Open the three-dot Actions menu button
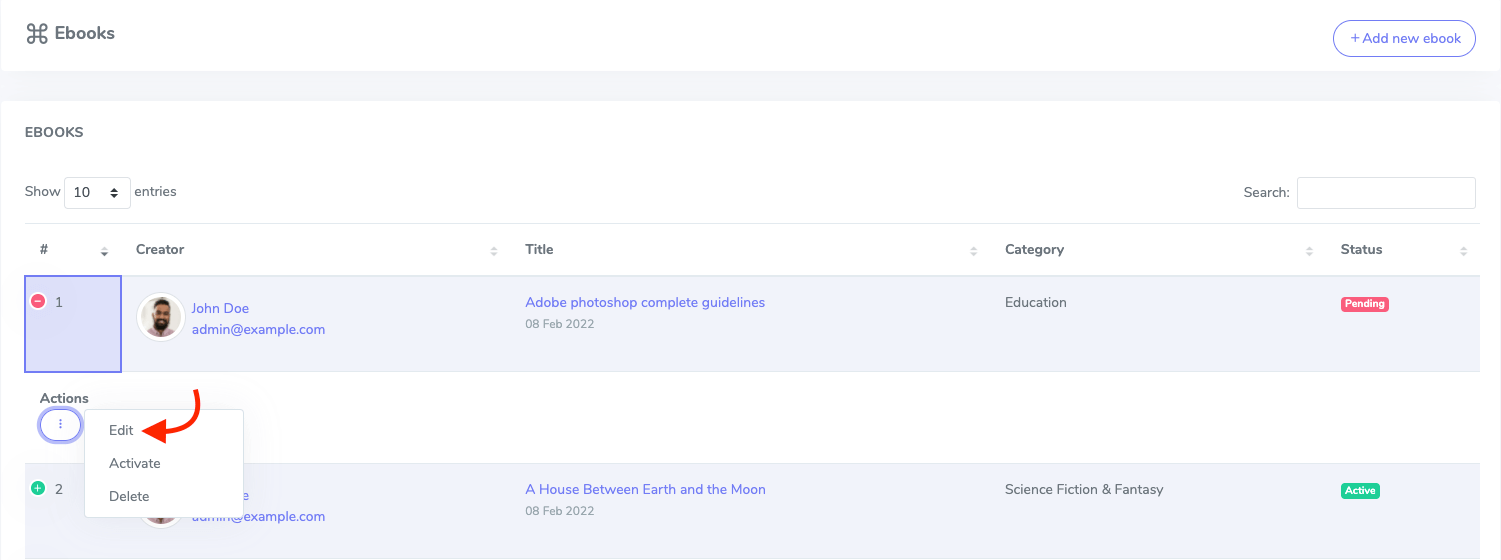The image size is (1501, 560). tap(60, 425)
